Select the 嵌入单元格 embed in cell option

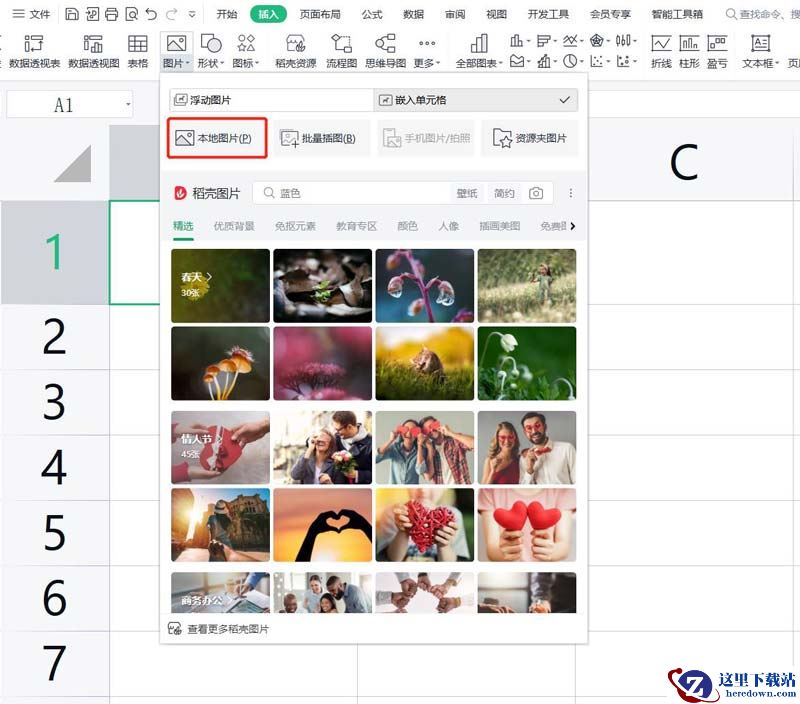(x=476, y=100)
